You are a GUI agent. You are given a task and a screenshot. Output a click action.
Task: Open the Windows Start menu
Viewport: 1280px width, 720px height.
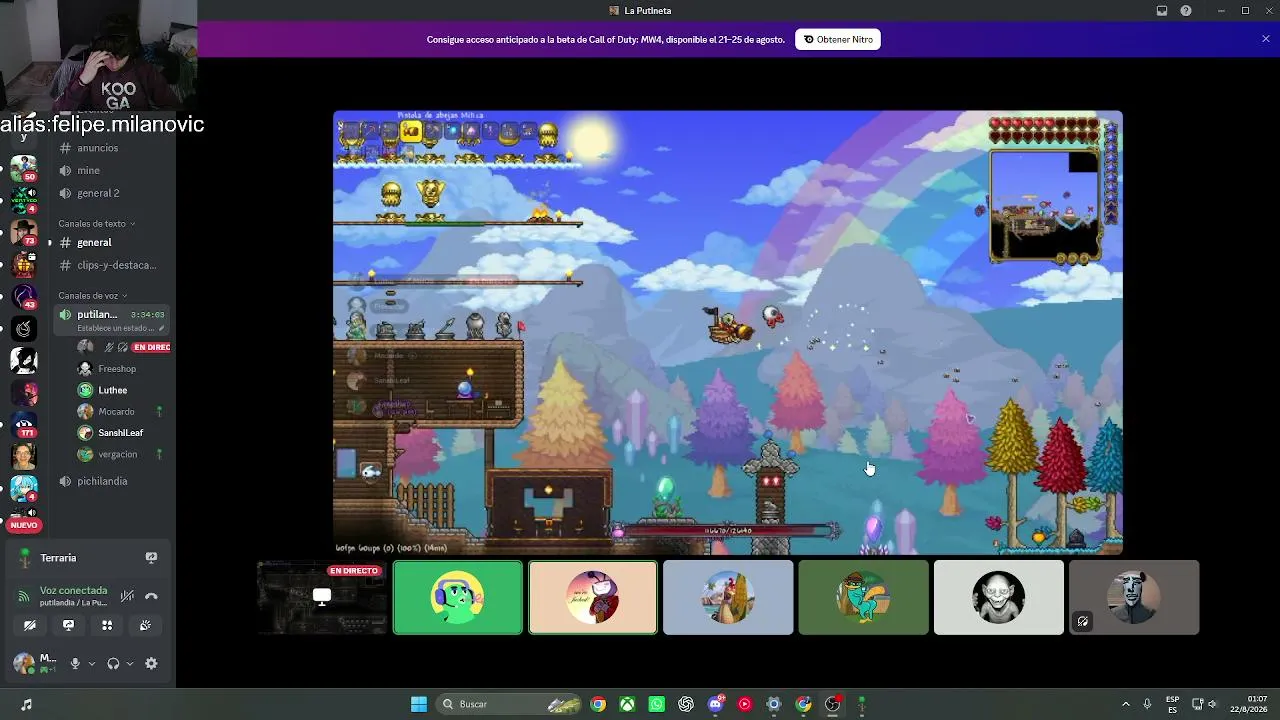coord(419,704)
